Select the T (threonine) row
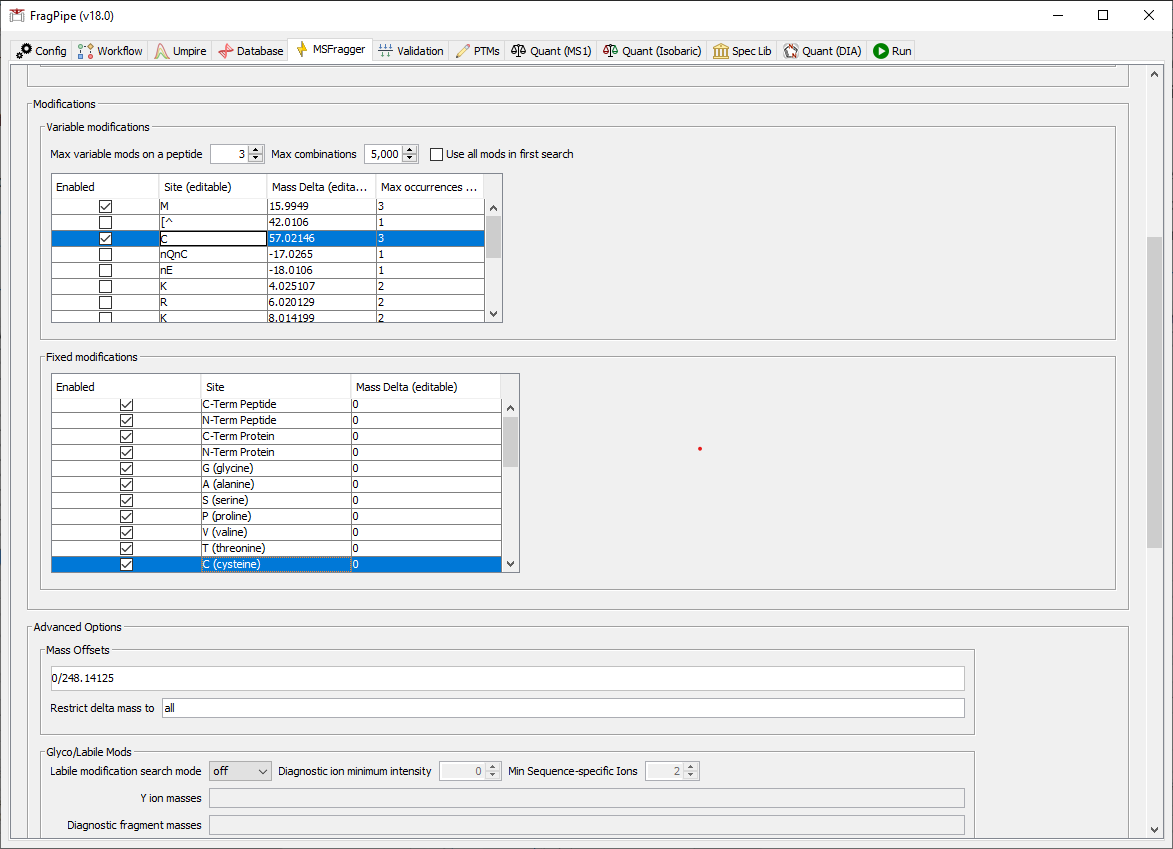Viewport: 1173px width, 849px height. (276, 548)
